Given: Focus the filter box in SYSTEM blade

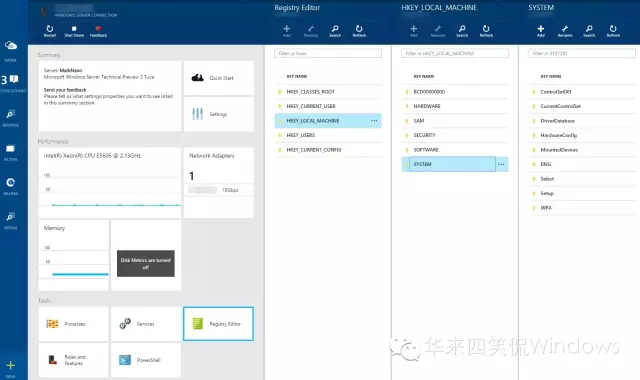Looking at the screenshot, I should (x=582, y=53).
